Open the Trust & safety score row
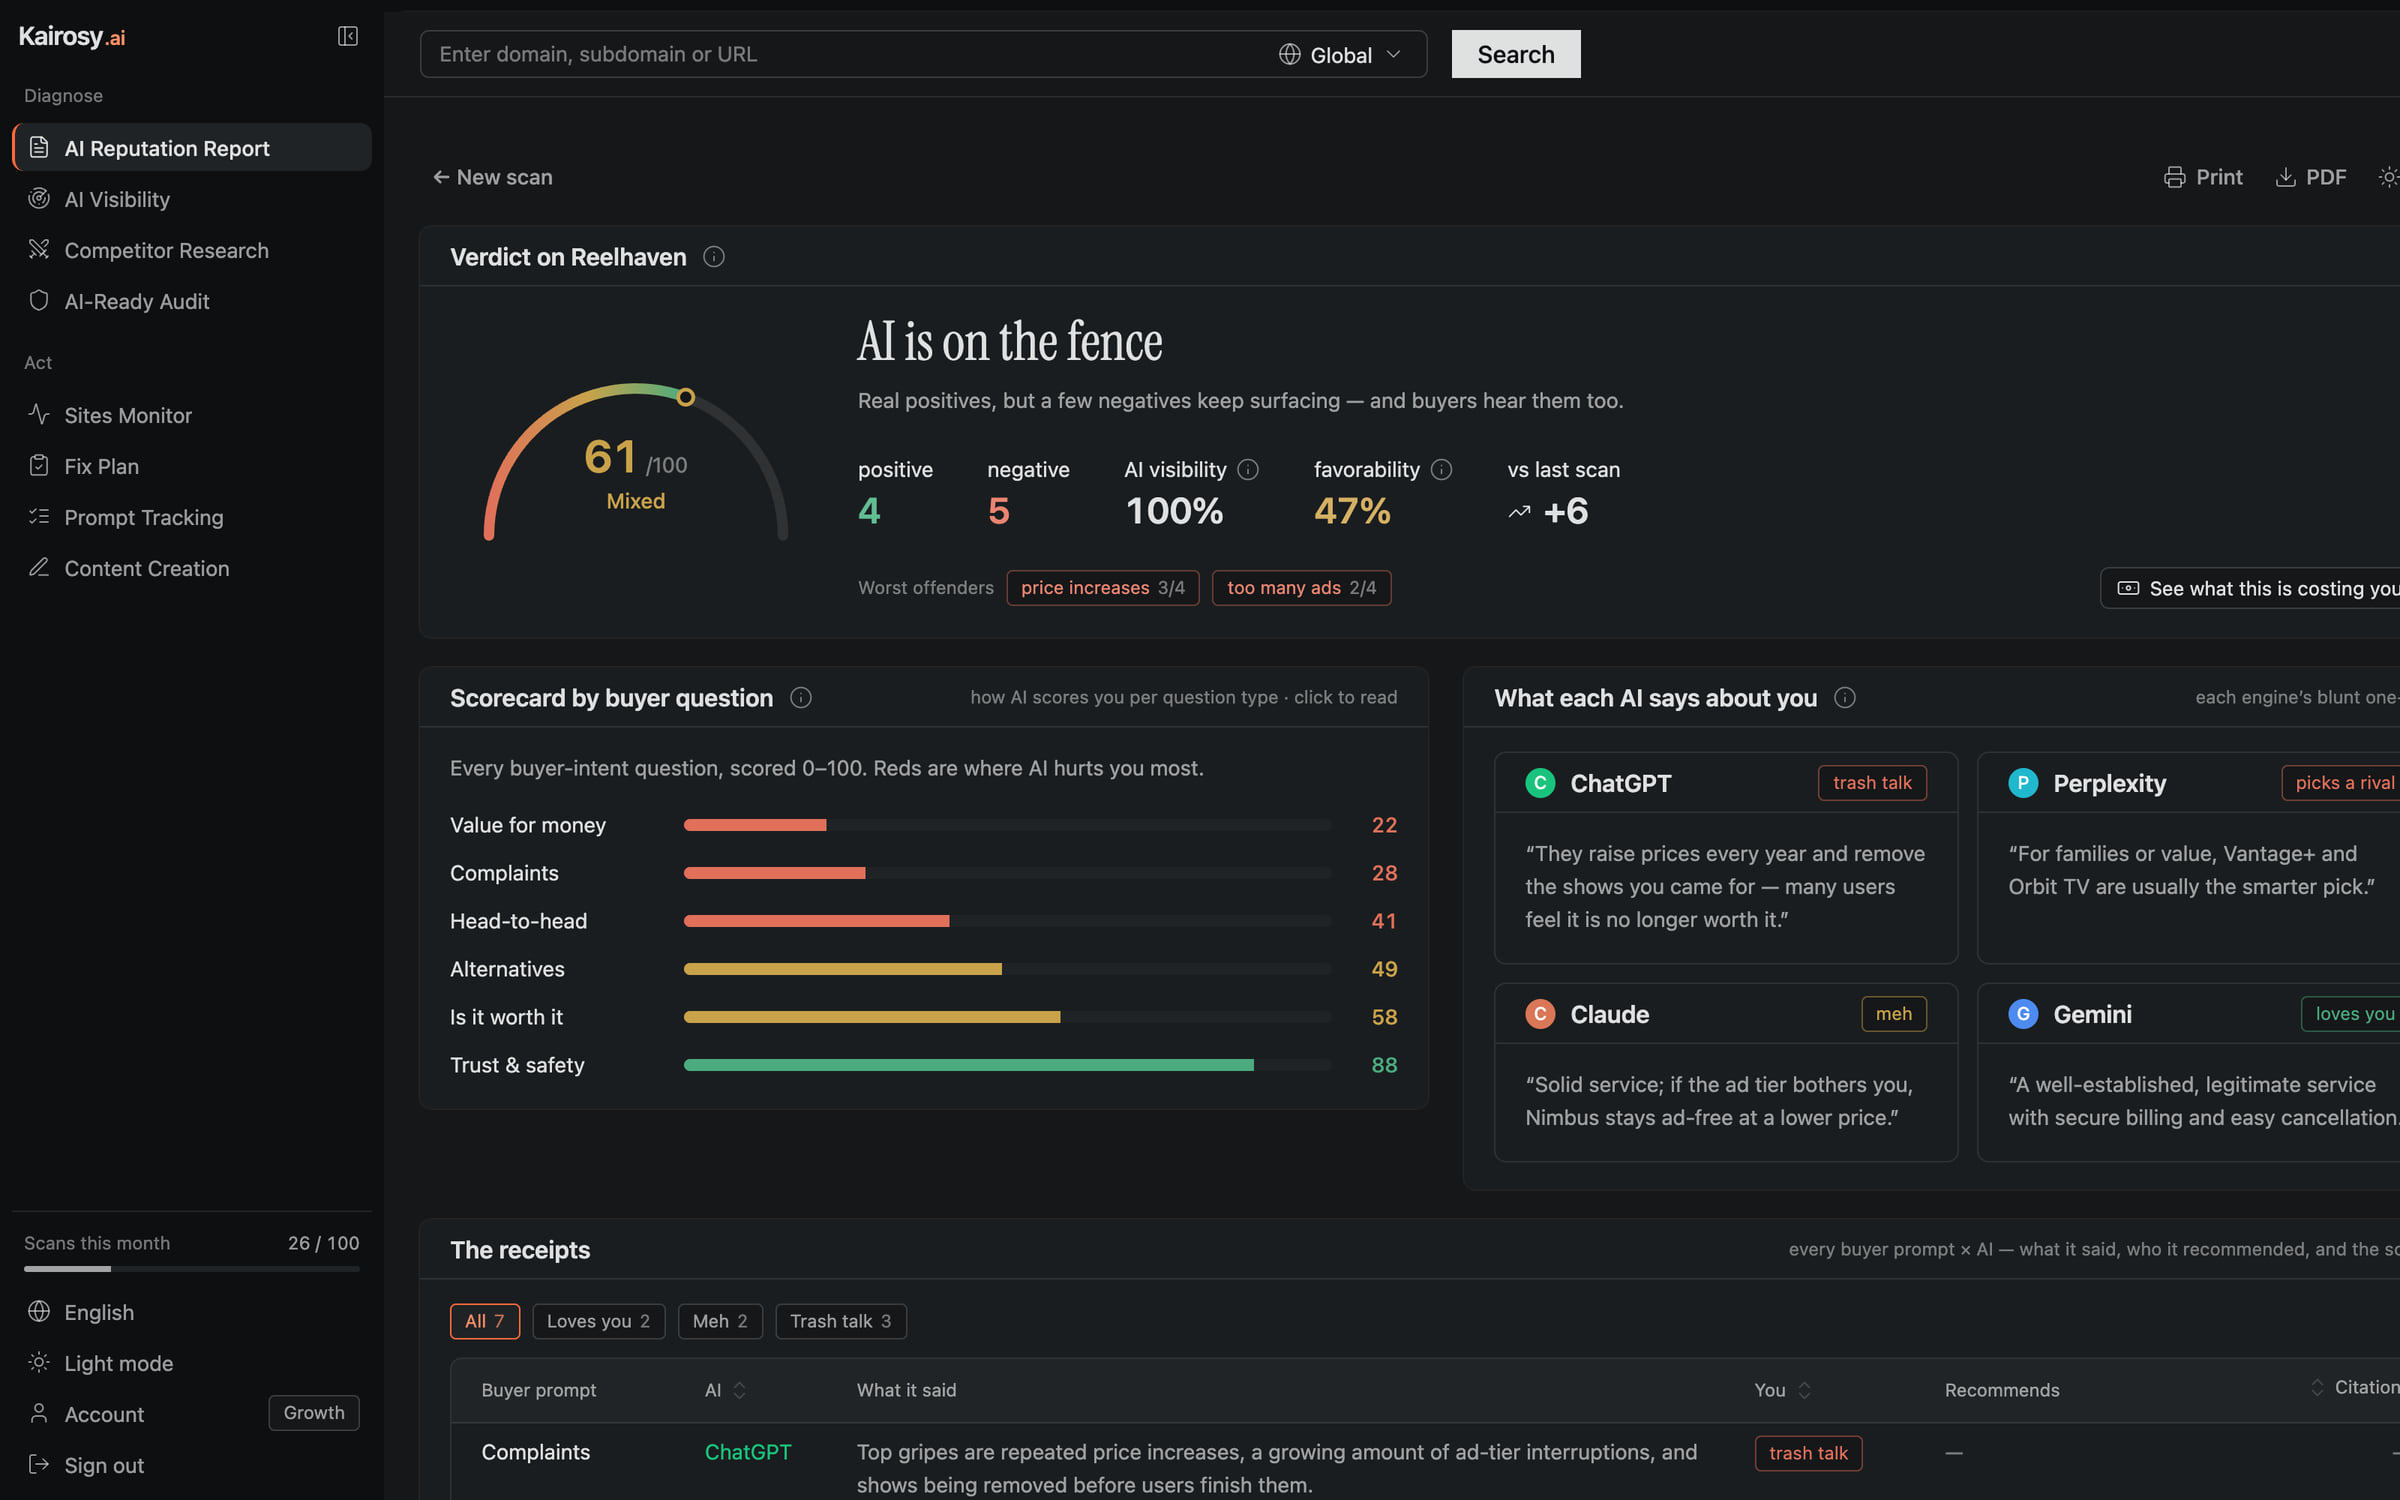The width and height of the screenshot is (2400, 1500). coord(923,1065)
